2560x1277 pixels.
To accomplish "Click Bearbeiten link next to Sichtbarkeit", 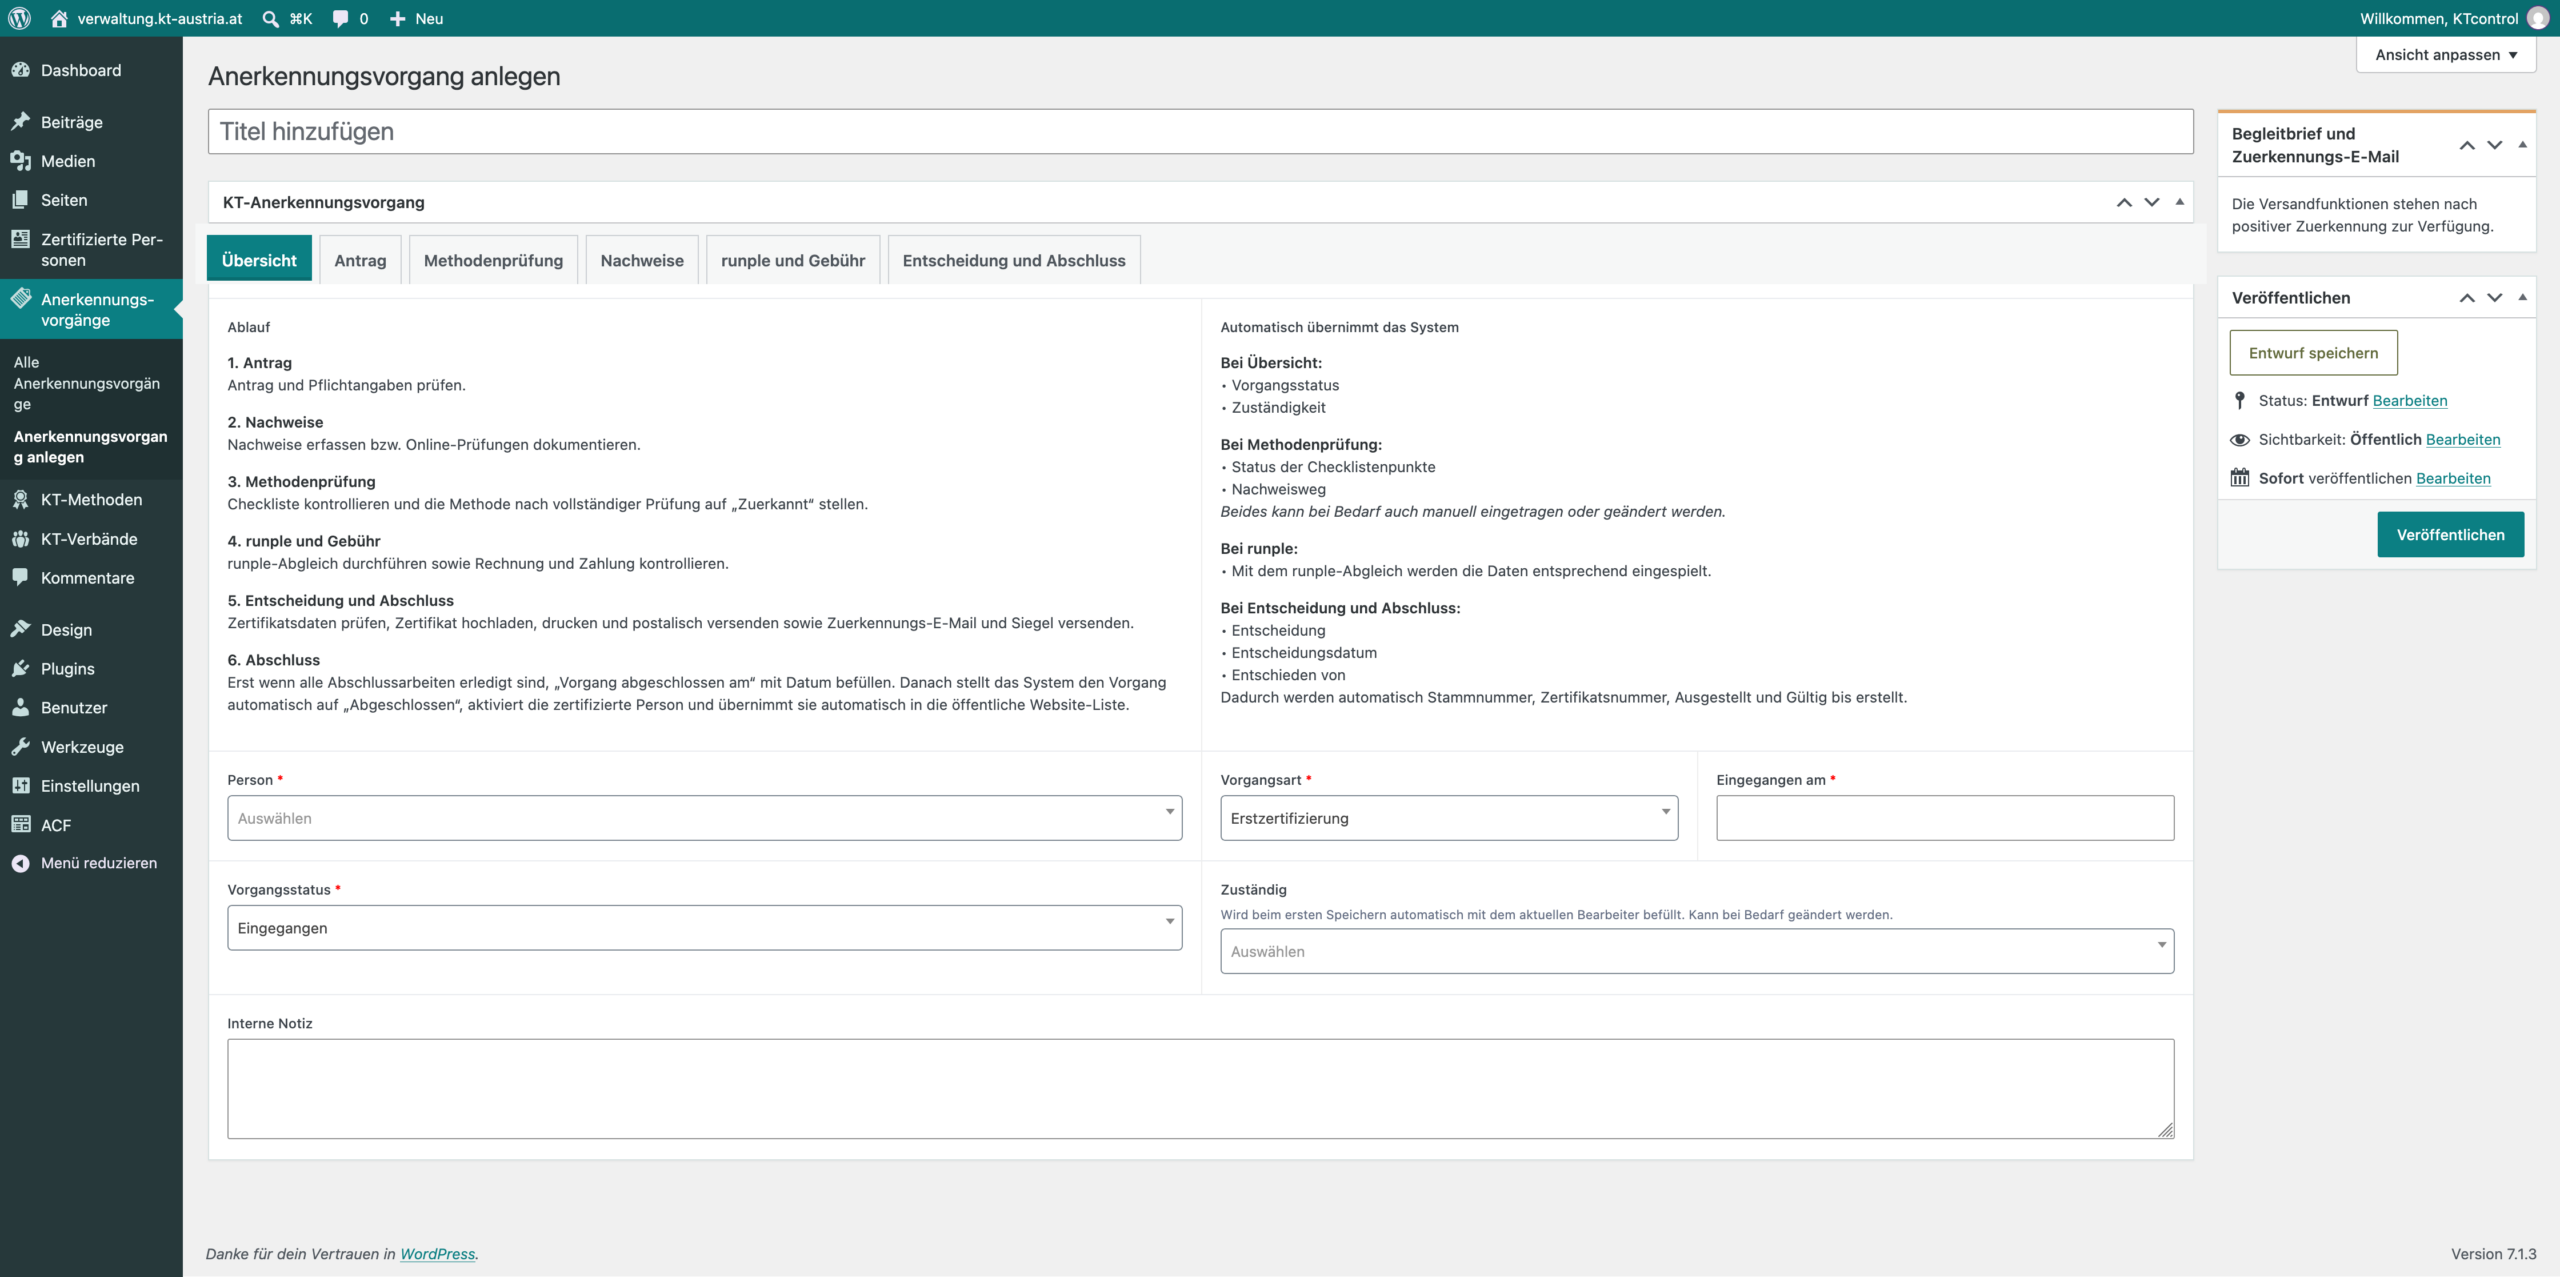I will [x=2462, y=439].
